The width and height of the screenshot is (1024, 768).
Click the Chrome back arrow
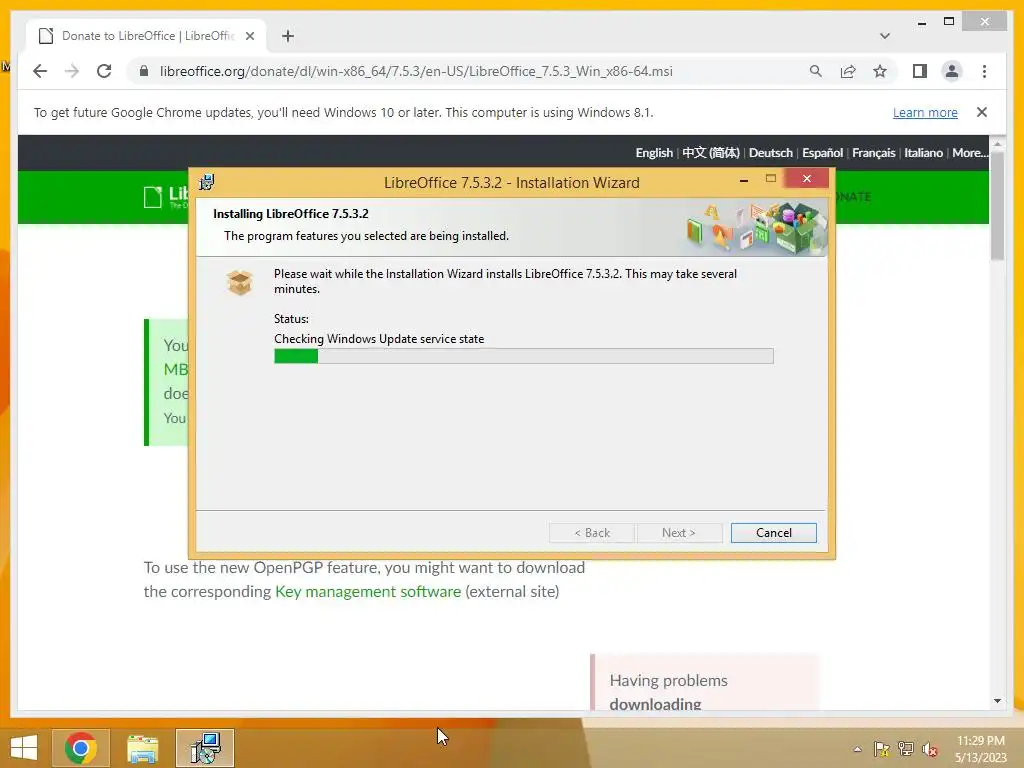40,71
